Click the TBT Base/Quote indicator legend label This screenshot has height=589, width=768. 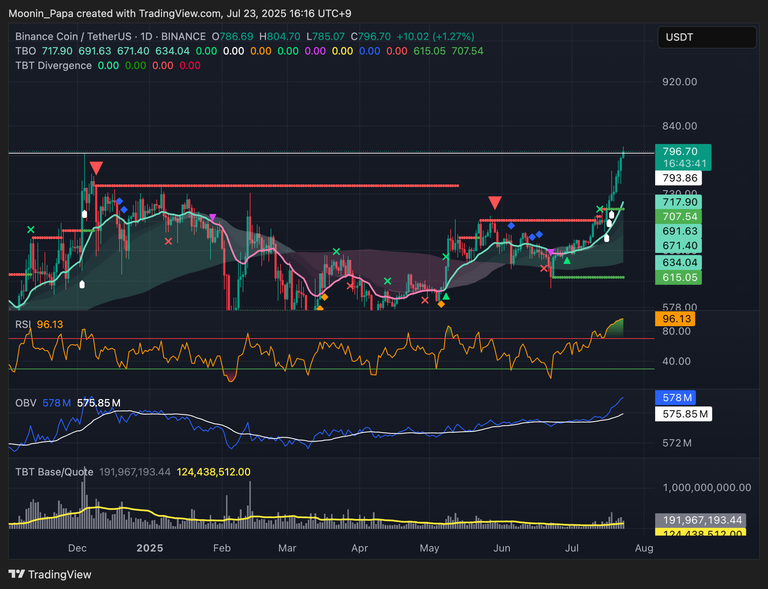pos(54,472)
